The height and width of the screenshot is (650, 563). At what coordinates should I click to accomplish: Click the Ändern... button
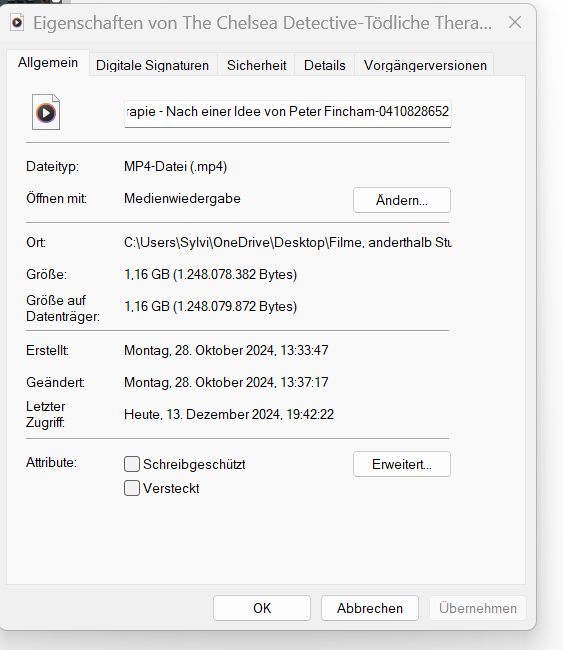point(402,200)
